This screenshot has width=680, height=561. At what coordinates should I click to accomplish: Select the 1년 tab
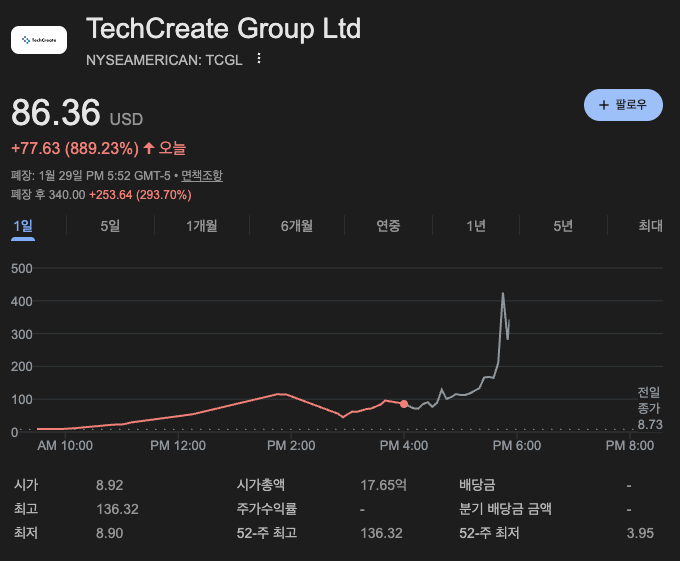[476, 226]
